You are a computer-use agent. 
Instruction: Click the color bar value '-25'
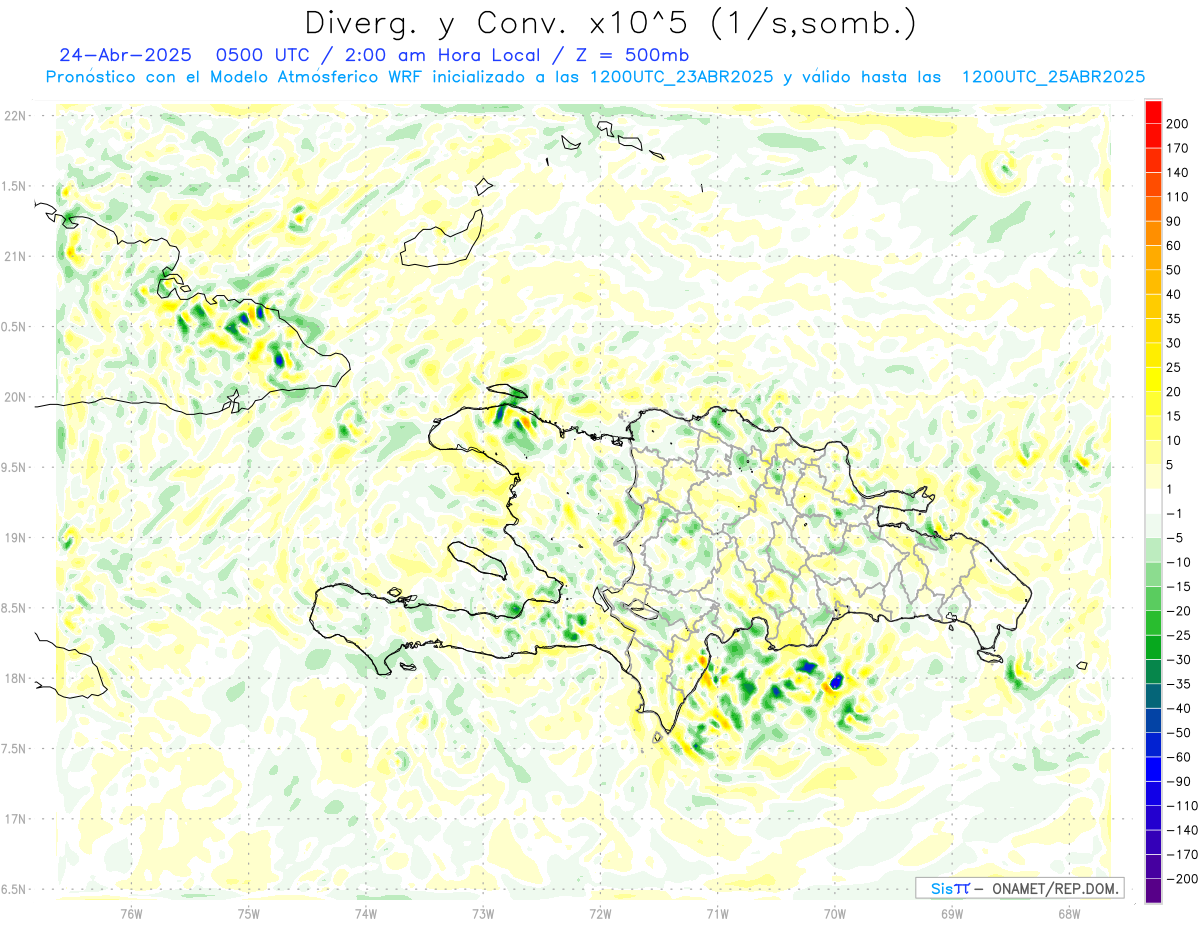point(1180,635)
